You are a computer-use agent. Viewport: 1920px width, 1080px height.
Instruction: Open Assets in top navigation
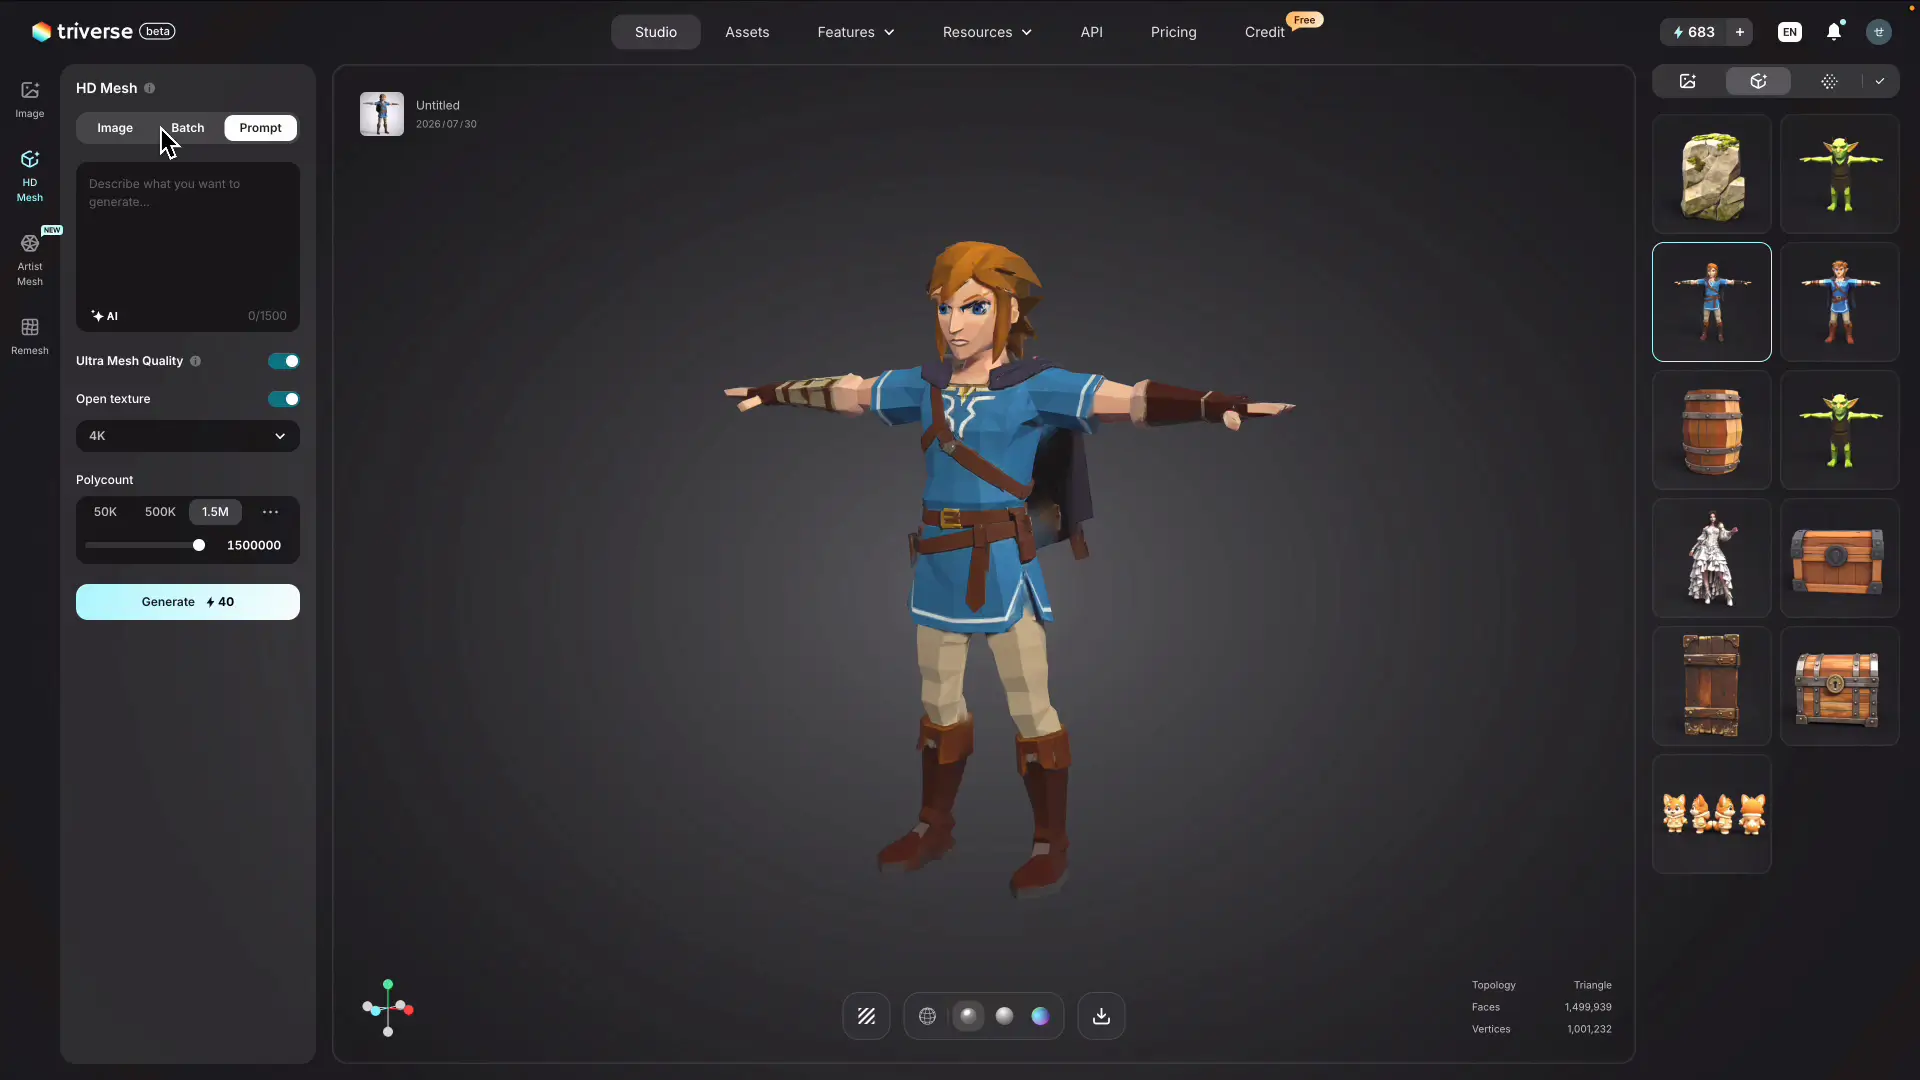click(x=747, y=32)
